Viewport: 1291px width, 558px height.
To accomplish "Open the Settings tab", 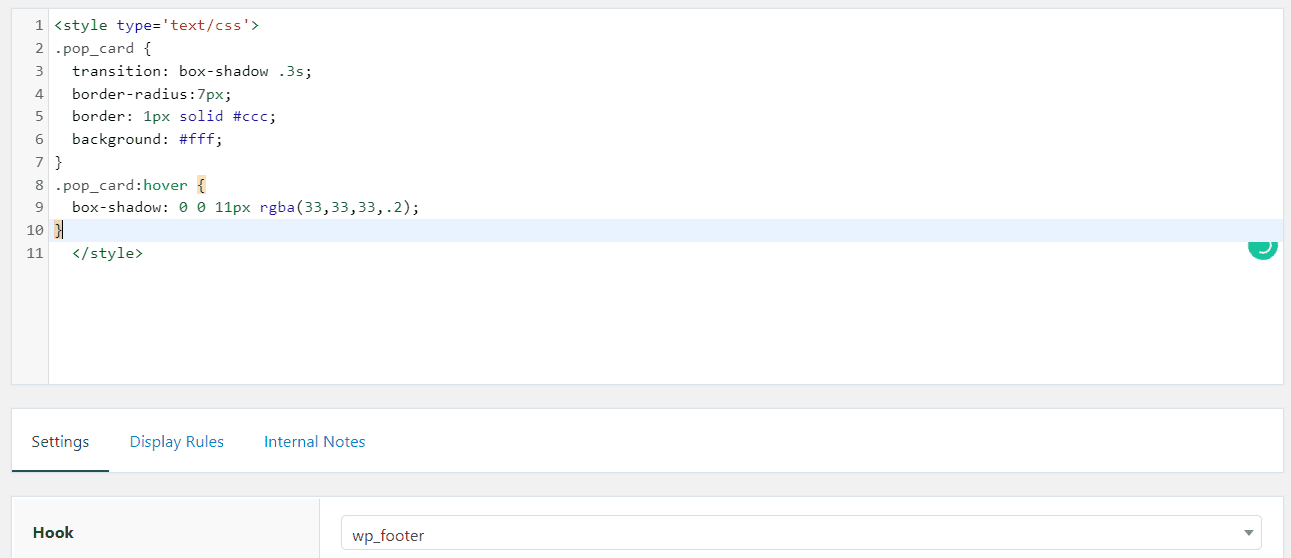I will pyautogui.click(x=60, y=441).
